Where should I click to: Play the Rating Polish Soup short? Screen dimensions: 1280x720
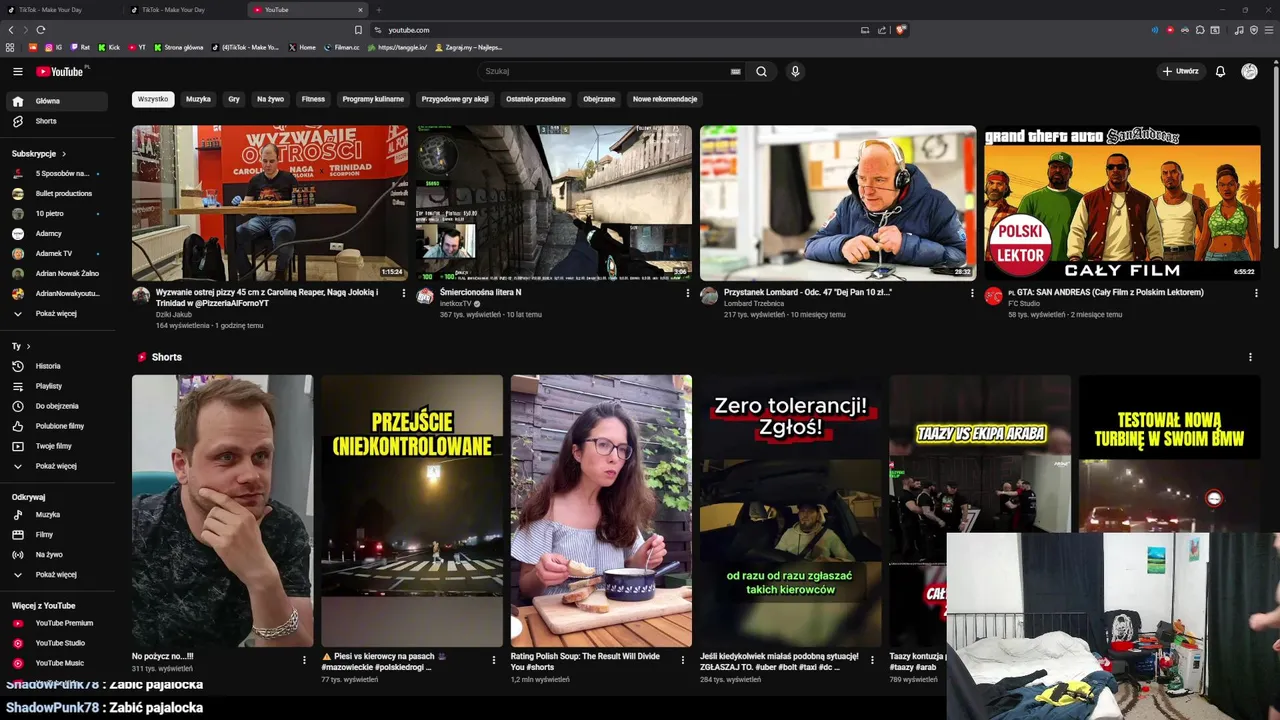[601, 511]
